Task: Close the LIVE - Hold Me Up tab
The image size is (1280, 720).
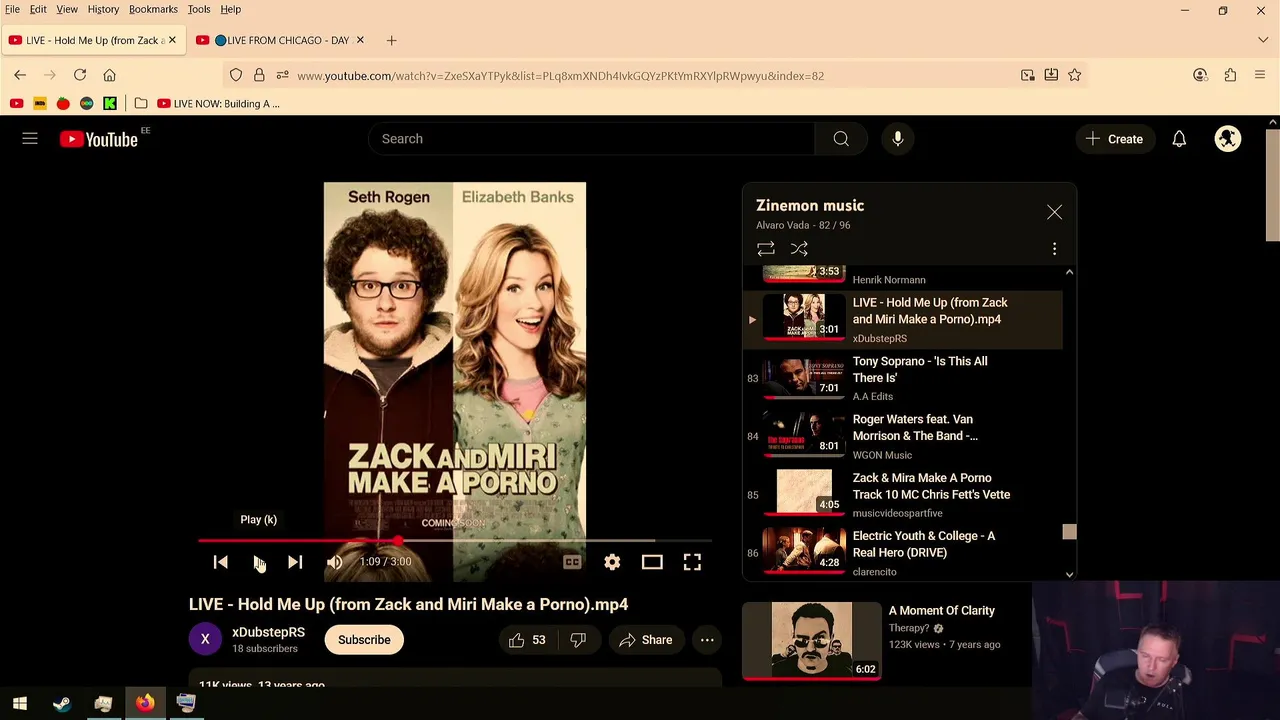Action: pos(172,40)
